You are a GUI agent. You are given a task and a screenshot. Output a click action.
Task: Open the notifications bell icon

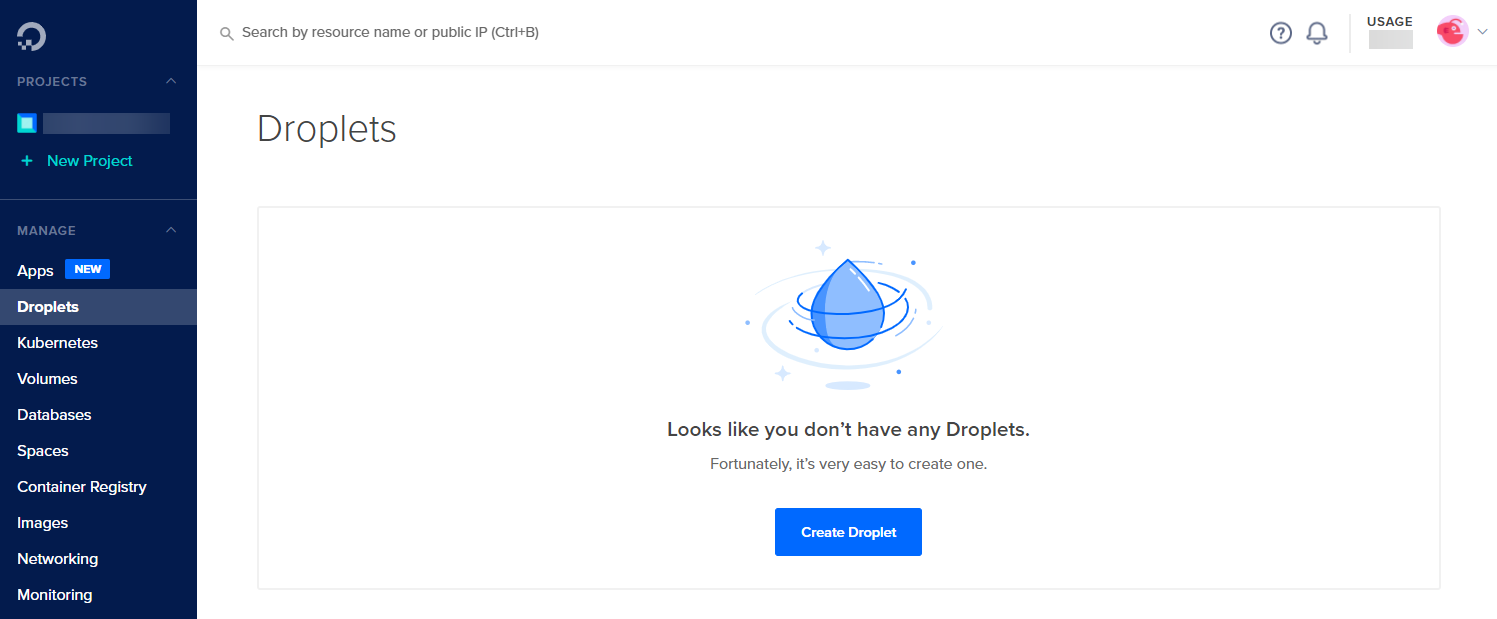click(x=1317, y=33)
